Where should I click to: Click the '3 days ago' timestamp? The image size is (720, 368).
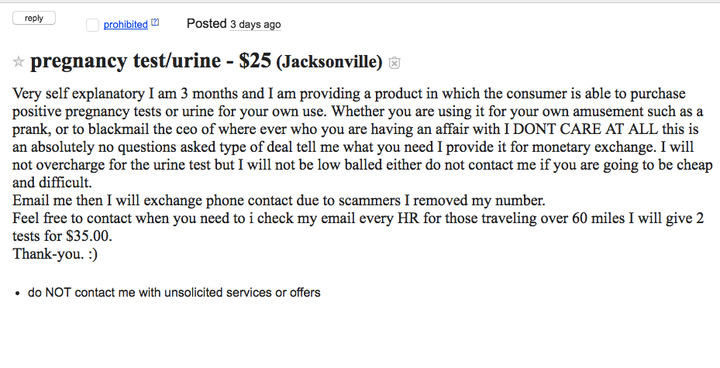(255, 24)
